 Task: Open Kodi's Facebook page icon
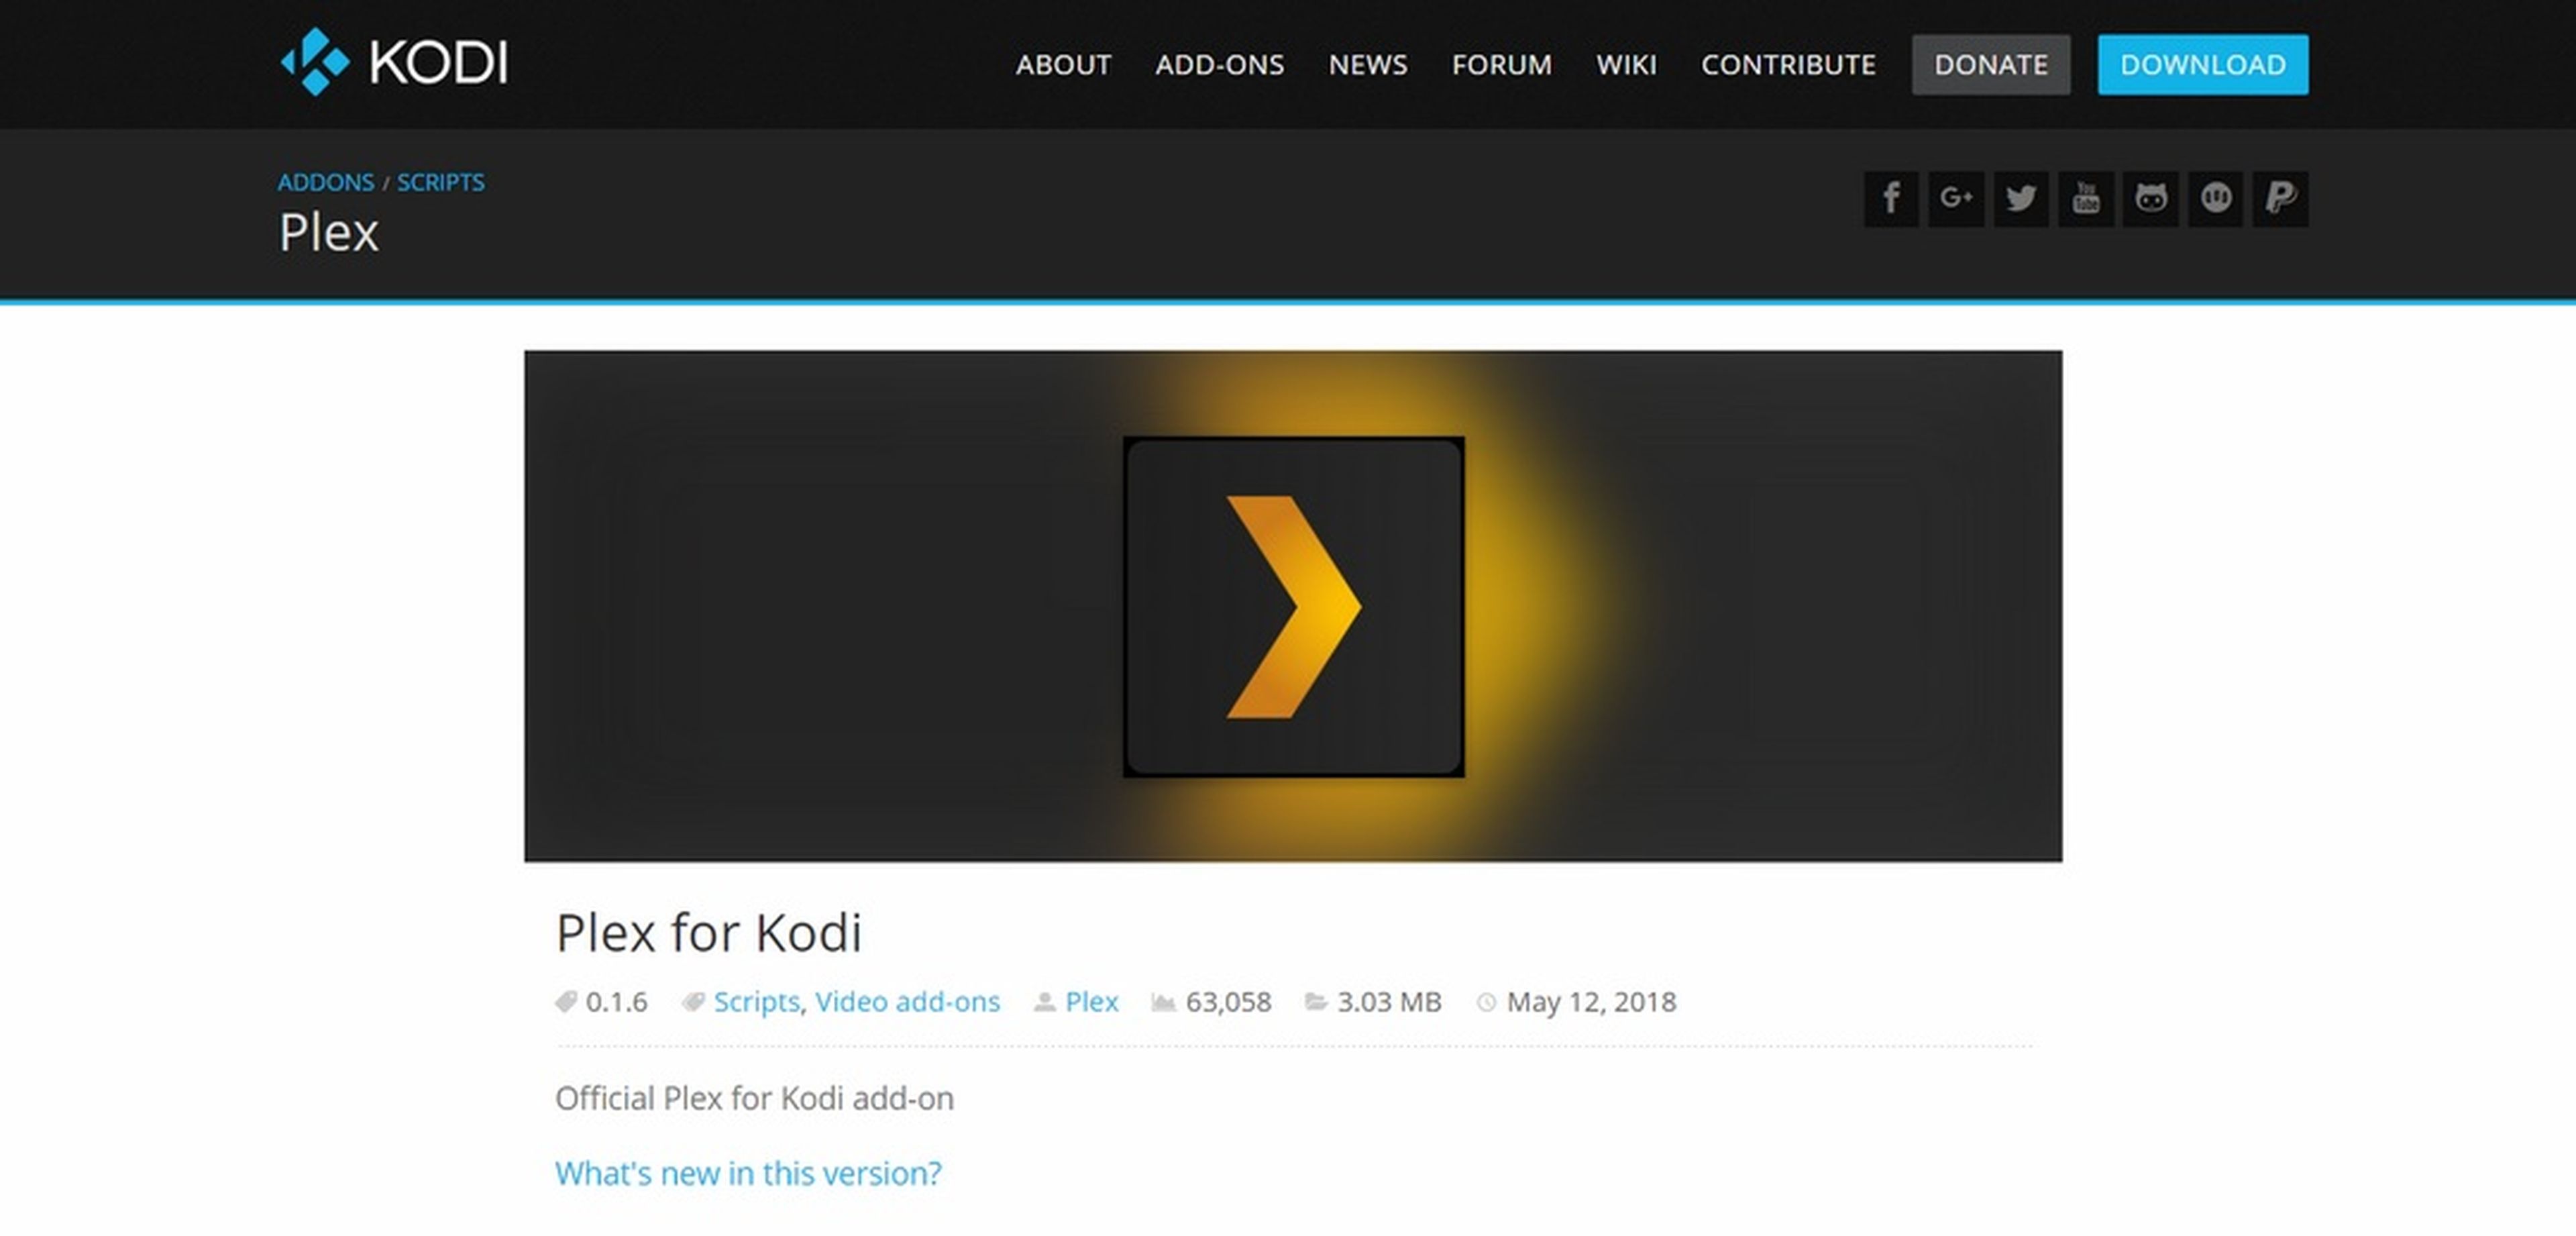coord(1891,199)
